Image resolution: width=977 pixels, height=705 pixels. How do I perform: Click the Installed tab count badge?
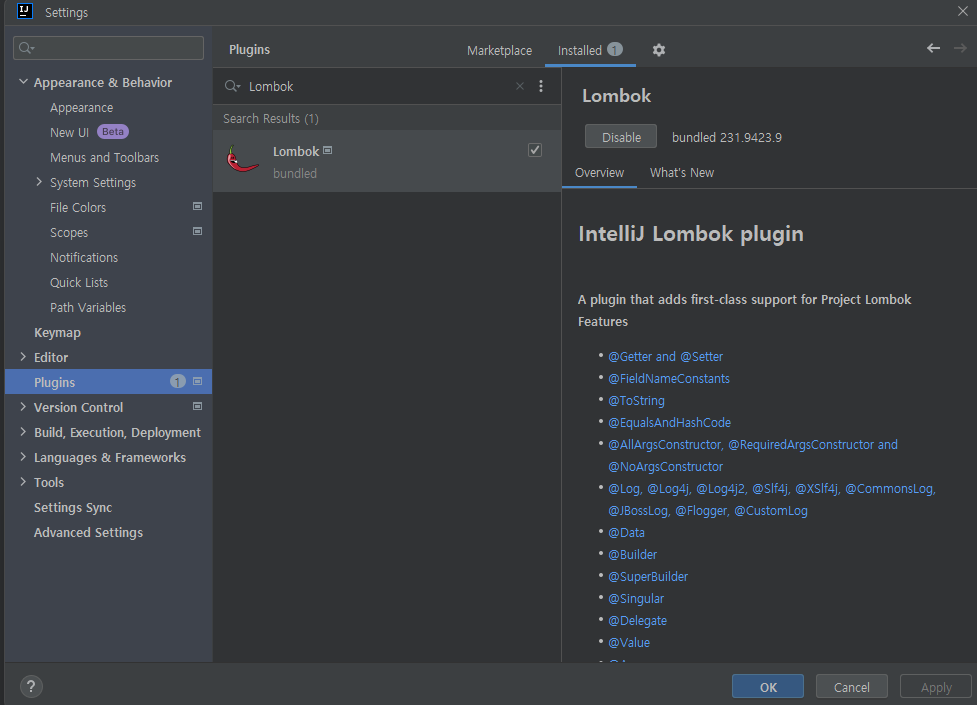tap(615, 49)
